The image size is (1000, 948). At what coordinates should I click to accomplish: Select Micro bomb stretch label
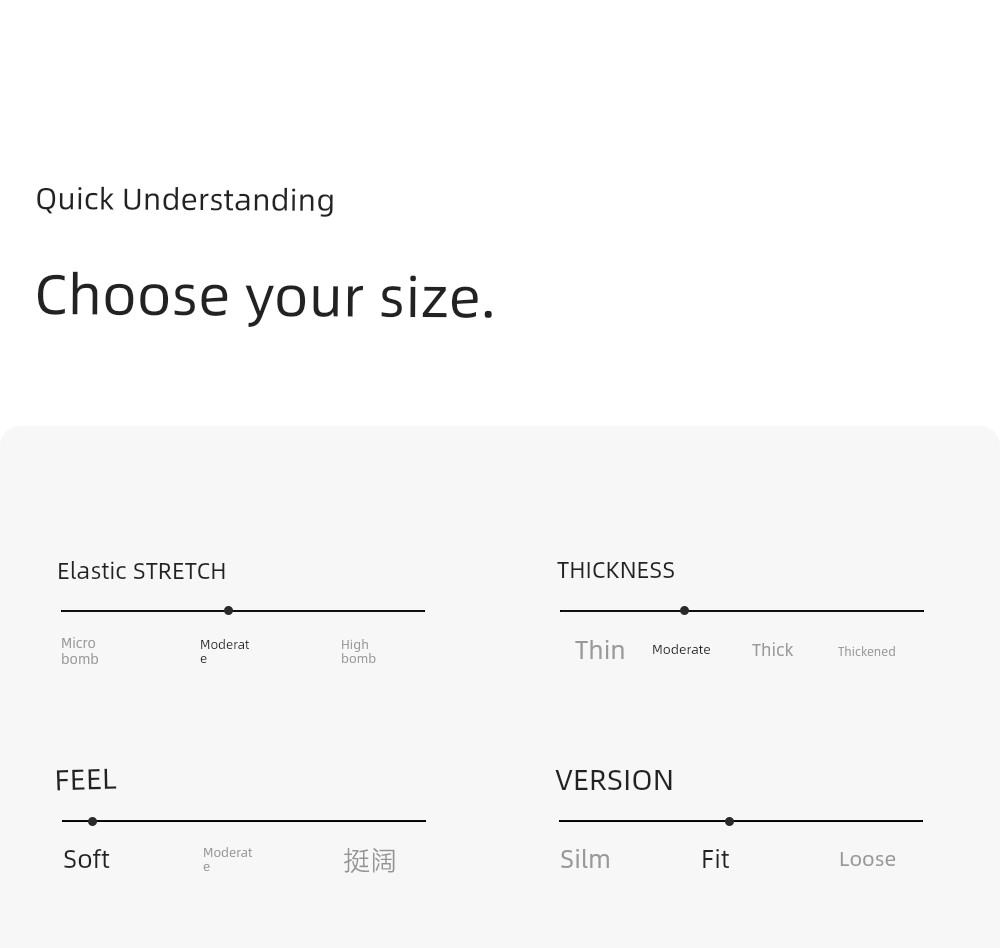80,651
